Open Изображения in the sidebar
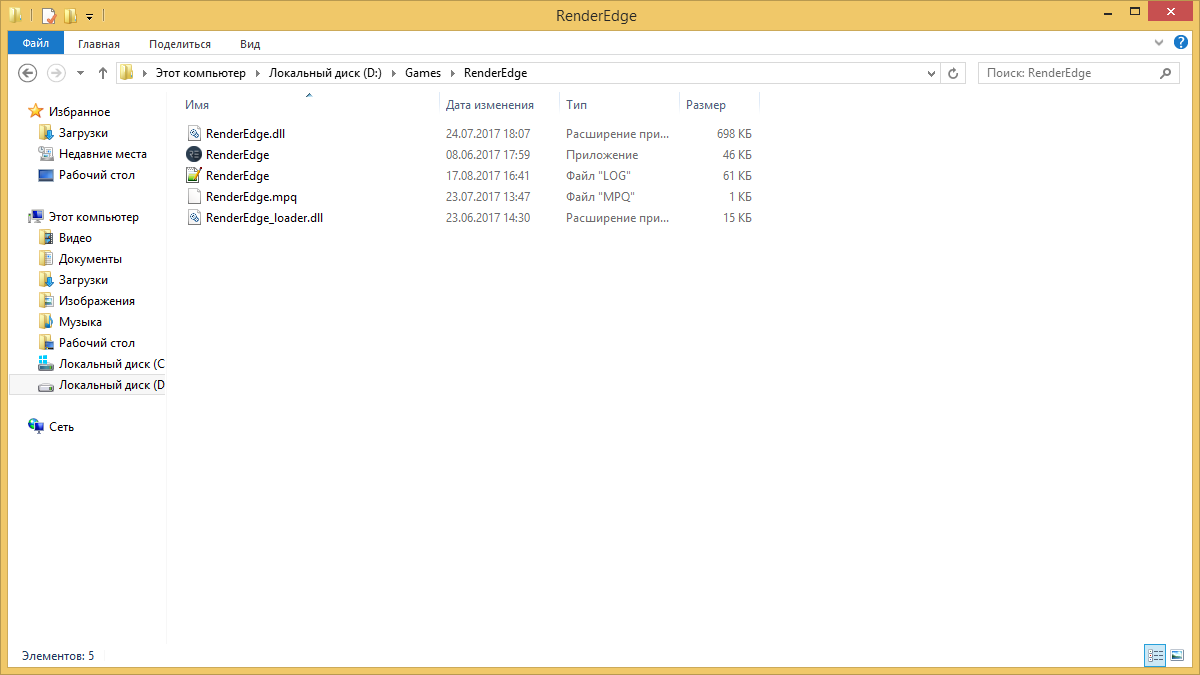 (x=96, y=301)
